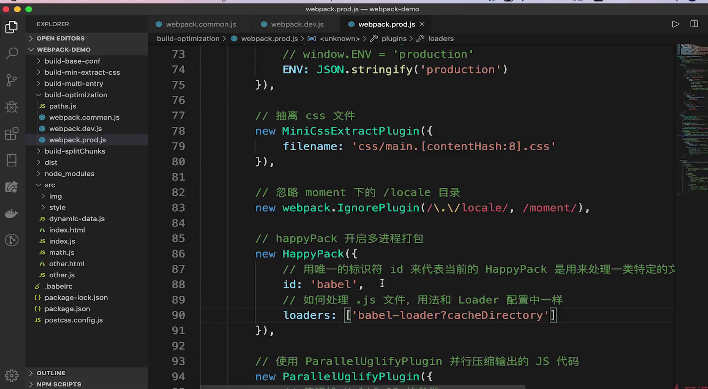Viewport: 708px width, 389px height.
Task: Open the Source Control view icon
Action: click(11, 80)
